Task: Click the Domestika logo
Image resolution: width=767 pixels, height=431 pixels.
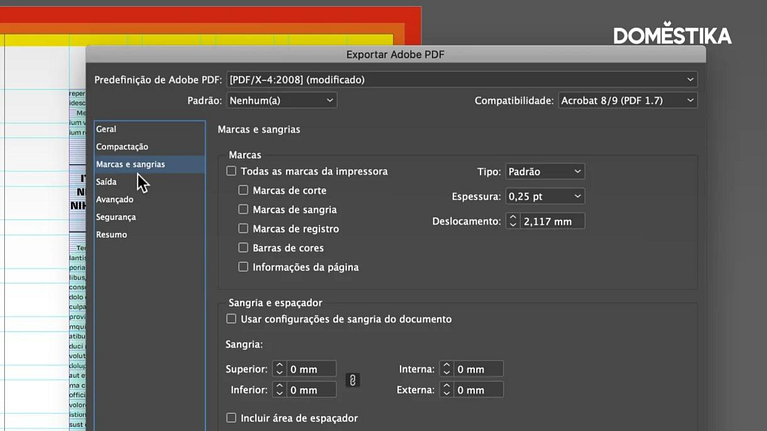Action: click(672, 36)
